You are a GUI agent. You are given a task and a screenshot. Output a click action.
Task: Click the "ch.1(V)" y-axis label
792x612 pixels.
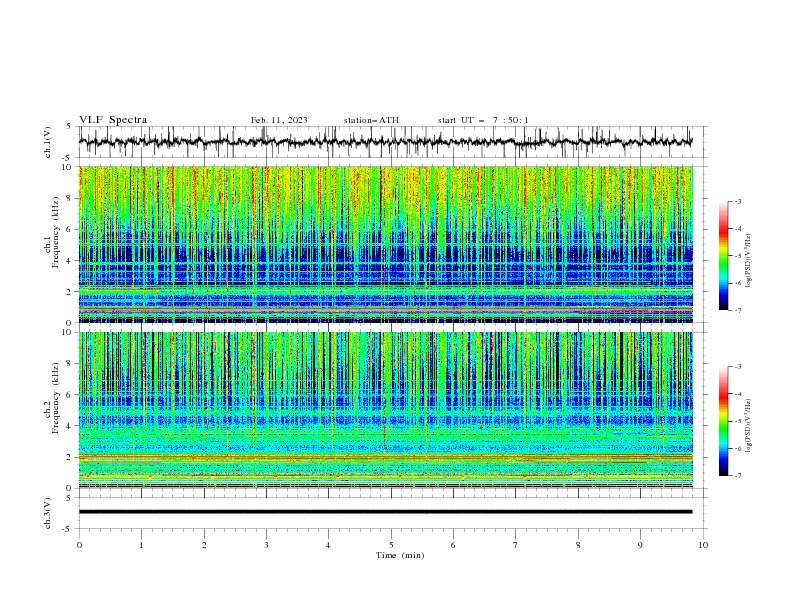48,142
